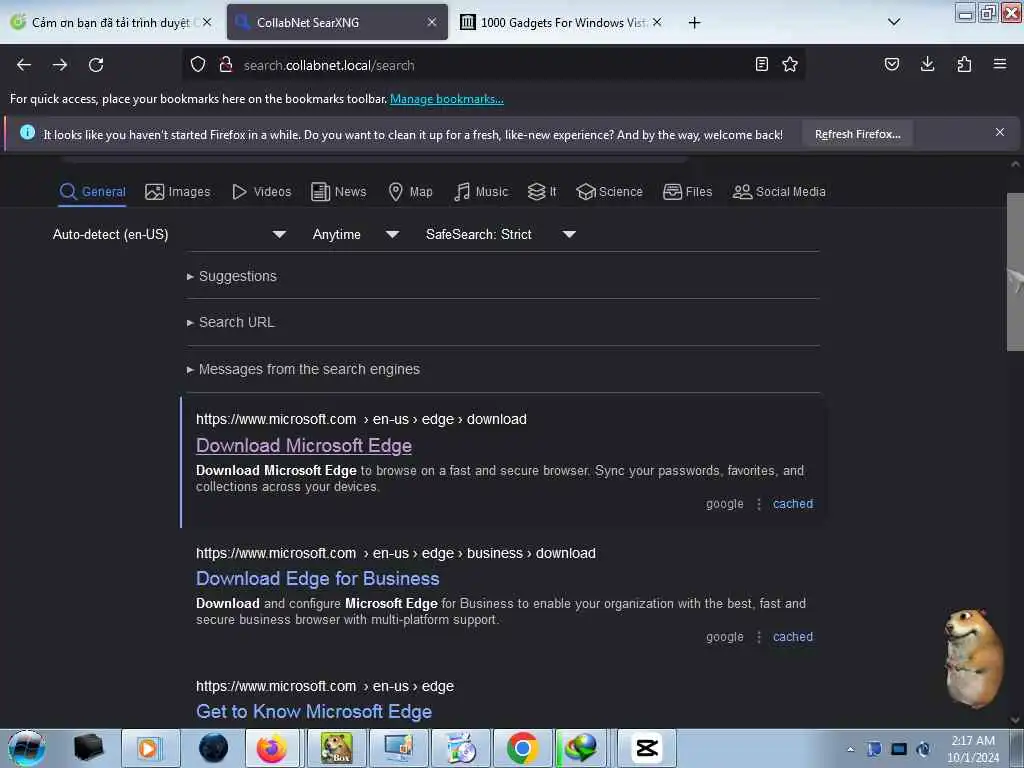Screen dimensions: 1024x768
Task: Switch to the Cảm ơn bạn đã tải tab
Action: click(111, 22)
